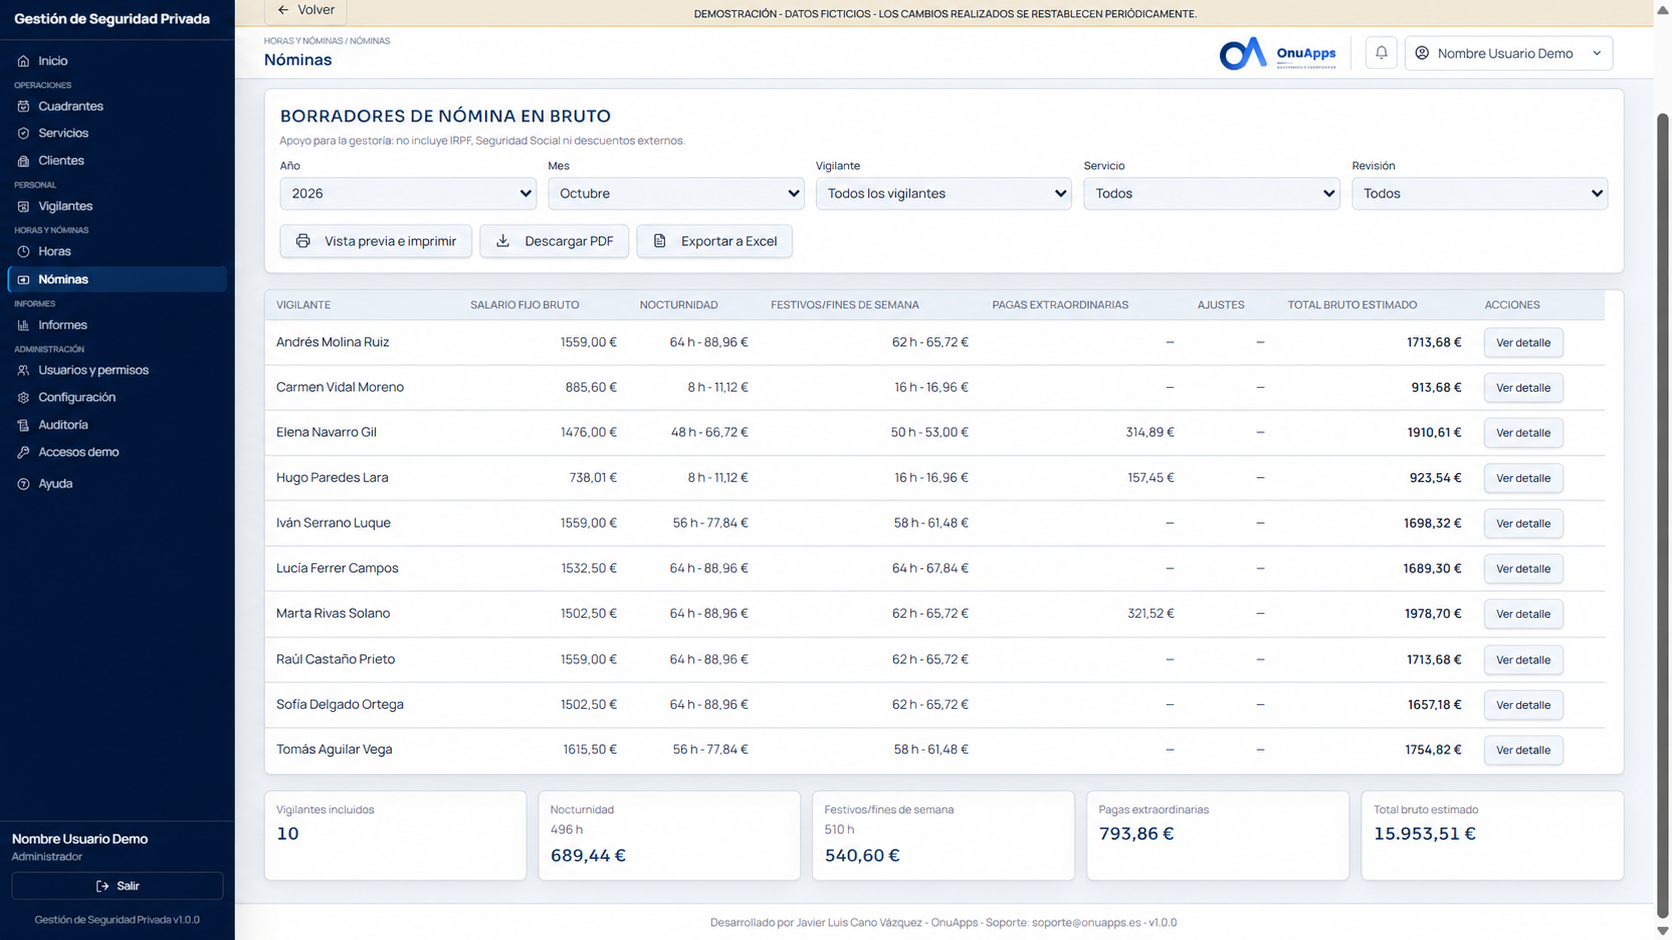This screenshot has height=940, width=1672.
Task: Click the HORAS Y NÓMINAS breadcrumb text
Action: [x=303, y=41]
